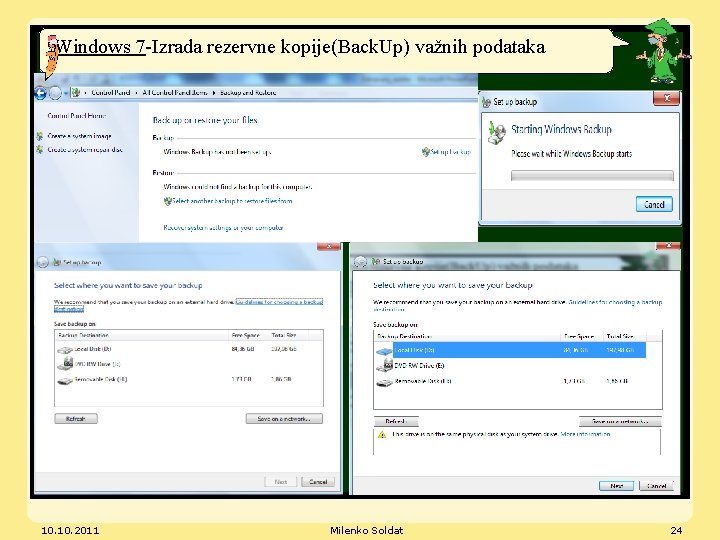Click Free Space column header in left window

tap(248, 336)
